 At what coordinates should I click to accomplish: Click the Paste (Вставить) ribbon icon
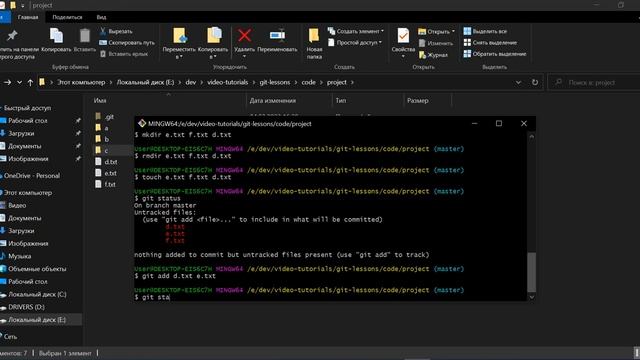coord(84,36)
